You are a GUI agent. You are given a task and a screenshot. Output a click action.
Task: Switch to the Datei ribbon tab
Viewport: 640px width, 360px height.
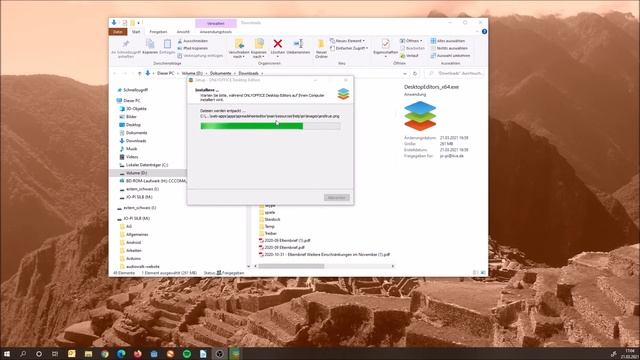pos(118,32)
